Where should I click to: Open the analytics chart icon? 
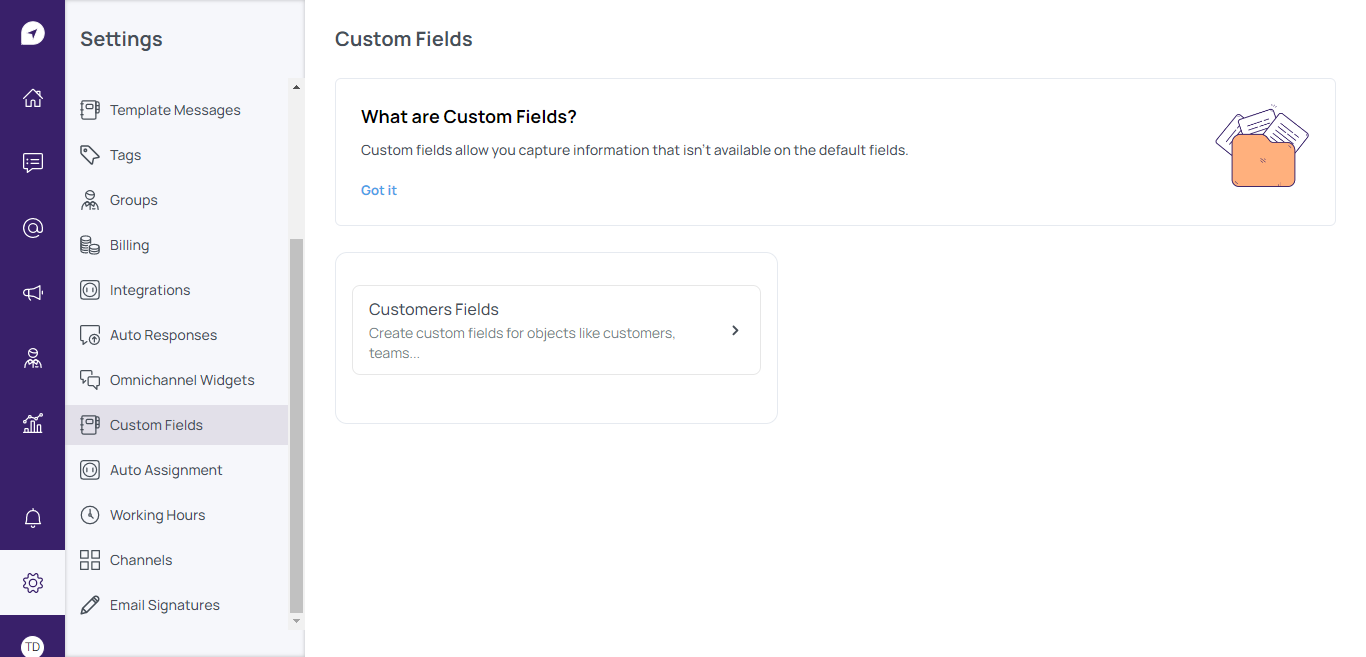pyautogui.click(x=33, y=423)
